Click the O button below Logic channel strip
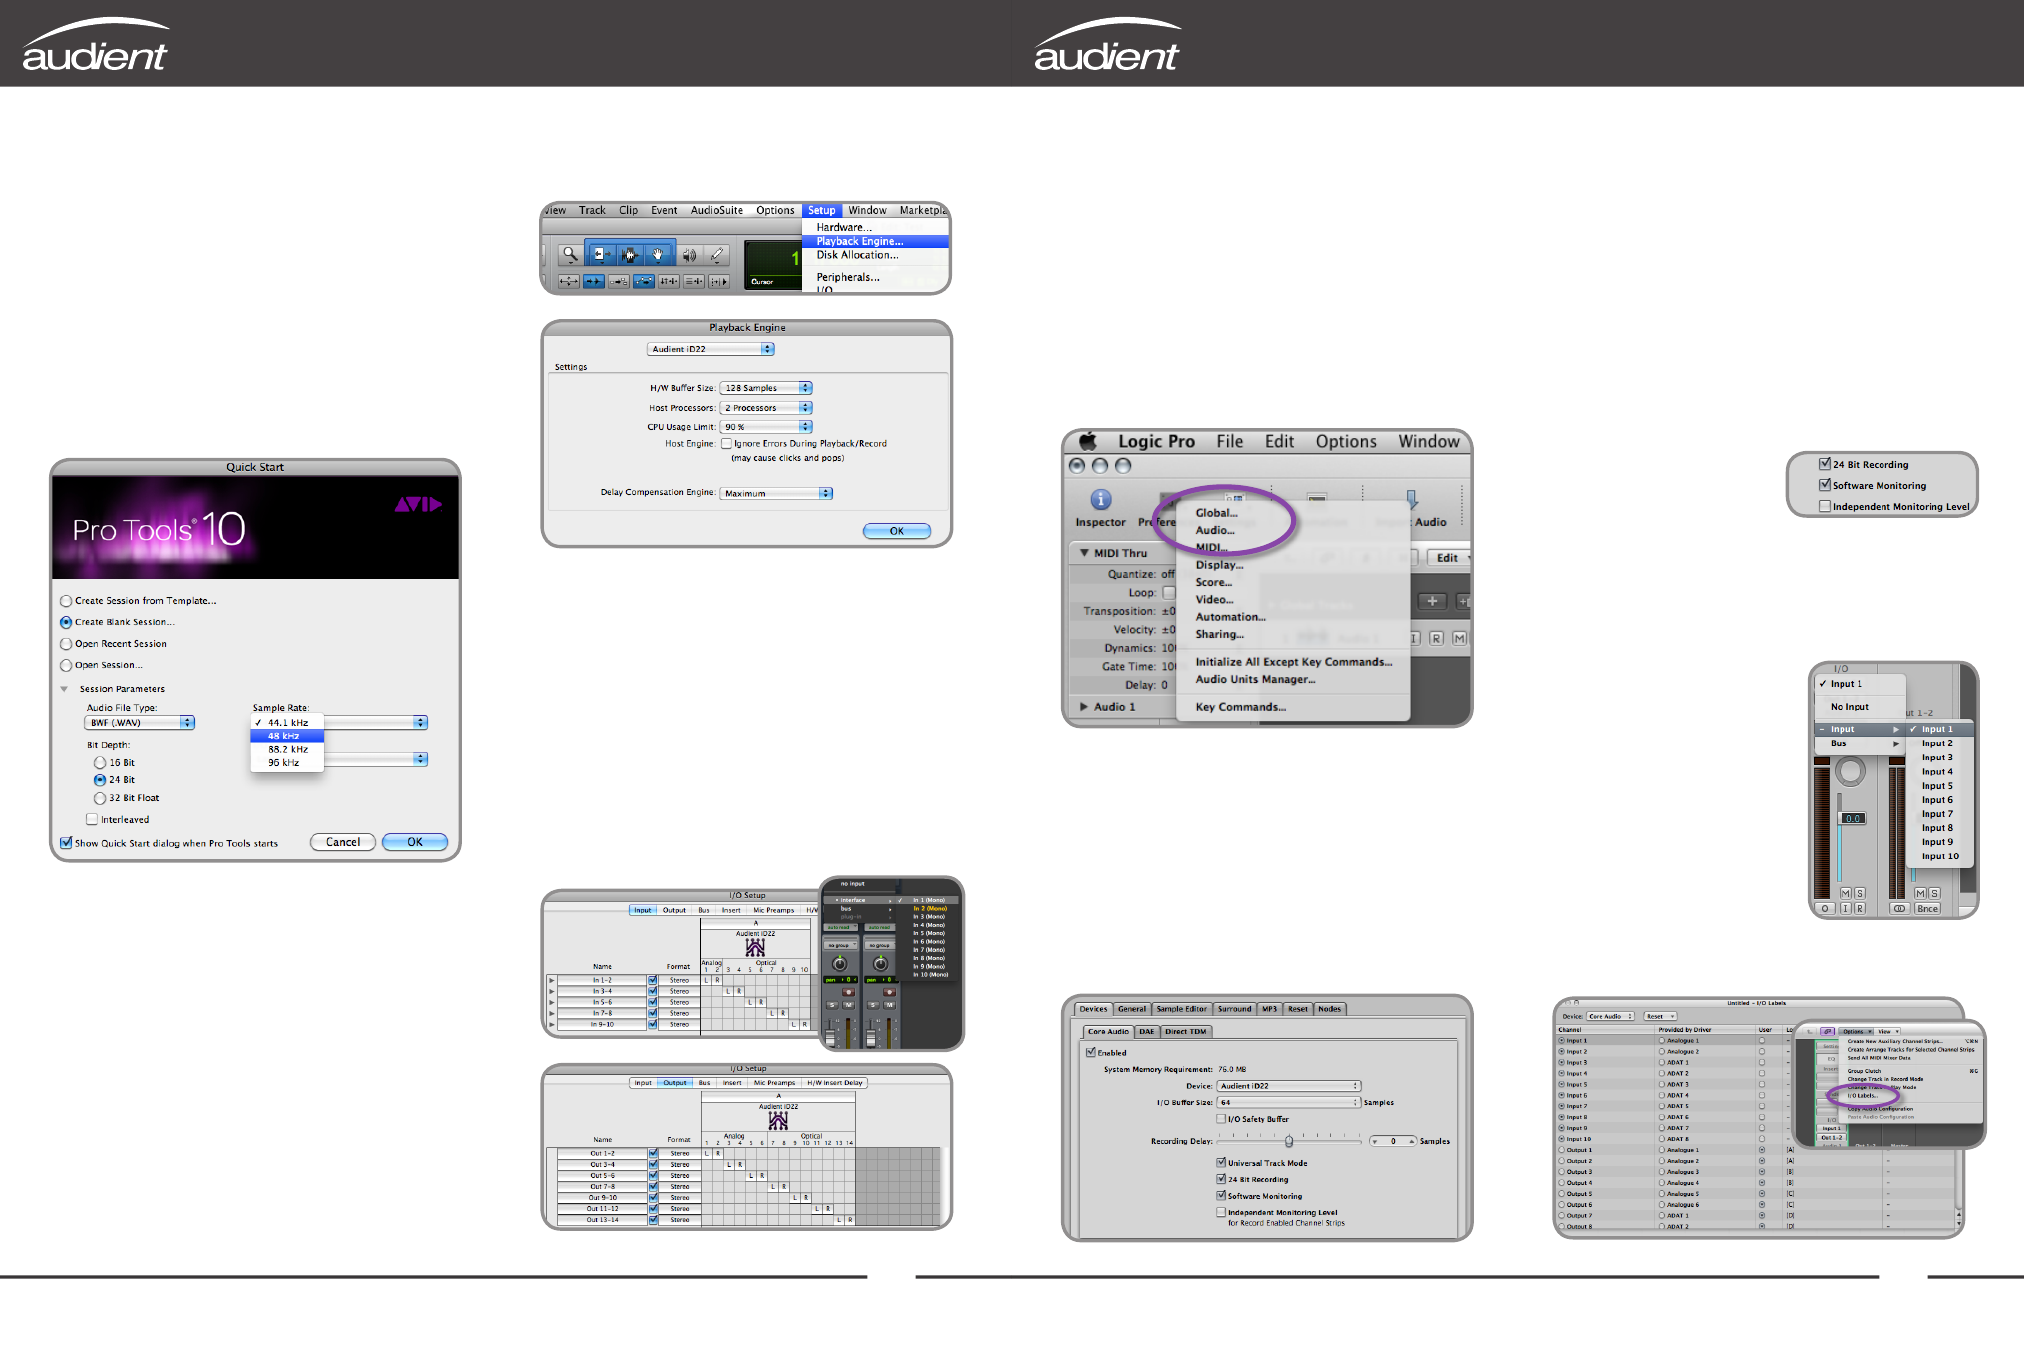Screen dimensions: 2024x1349 (x=1825, y=909)
